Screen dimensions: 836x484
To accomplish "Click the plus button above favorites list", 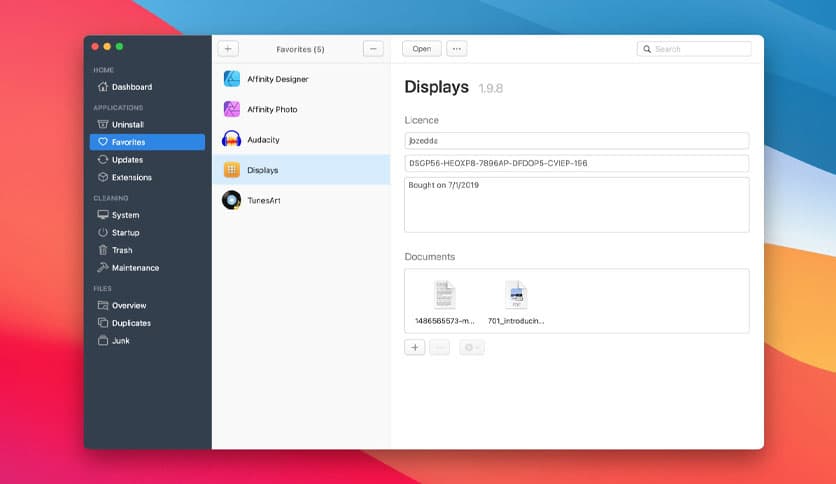I will (x=228, y=49).
